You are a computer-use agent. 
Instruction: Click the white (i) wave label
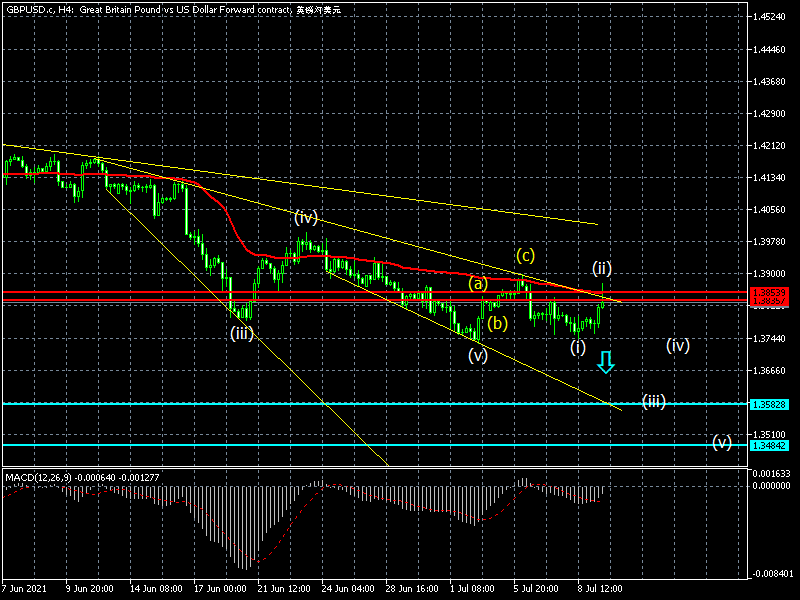pos(578,347)
